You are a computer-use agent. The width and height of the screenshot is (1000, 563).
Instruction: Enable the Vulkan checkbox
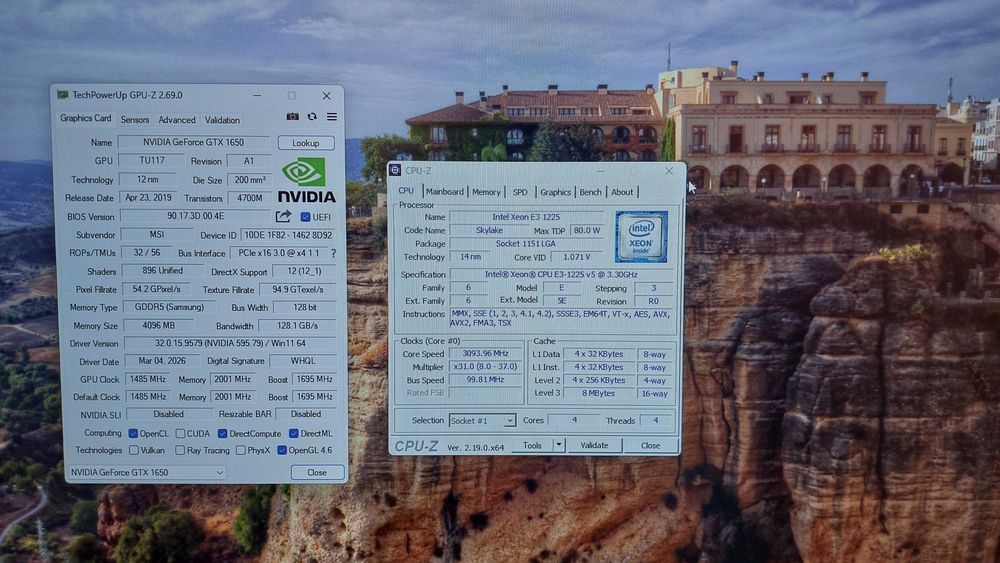(x=133, y=450)
